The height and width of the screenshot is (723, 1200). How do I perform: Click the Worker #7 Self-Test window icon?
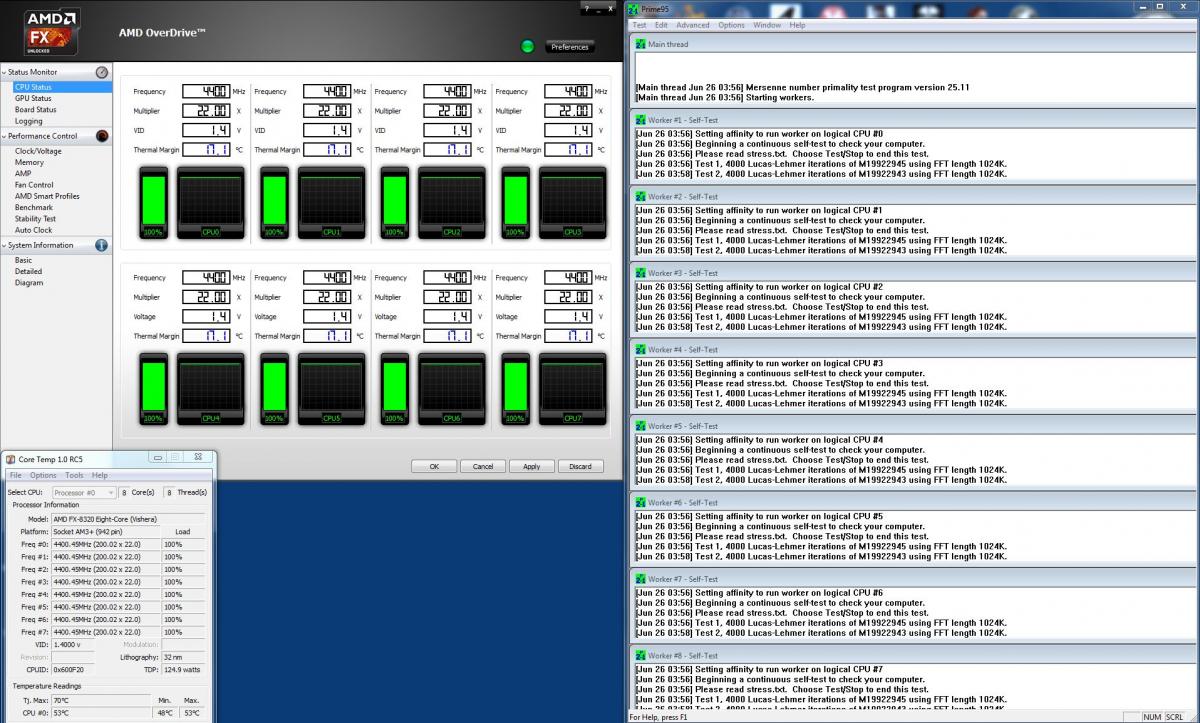641,579
